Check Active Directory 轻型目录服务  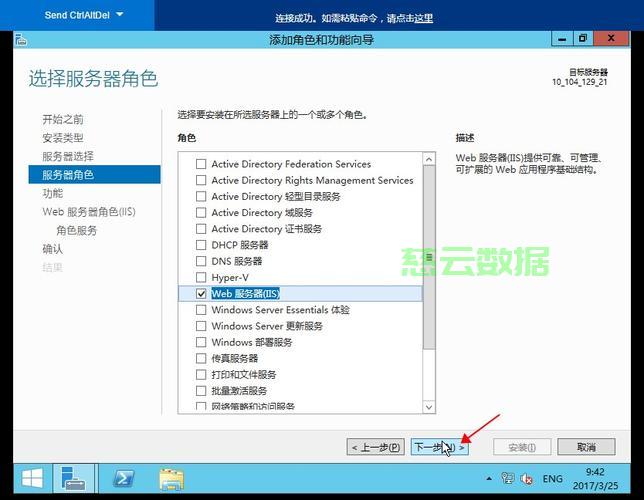201,196
